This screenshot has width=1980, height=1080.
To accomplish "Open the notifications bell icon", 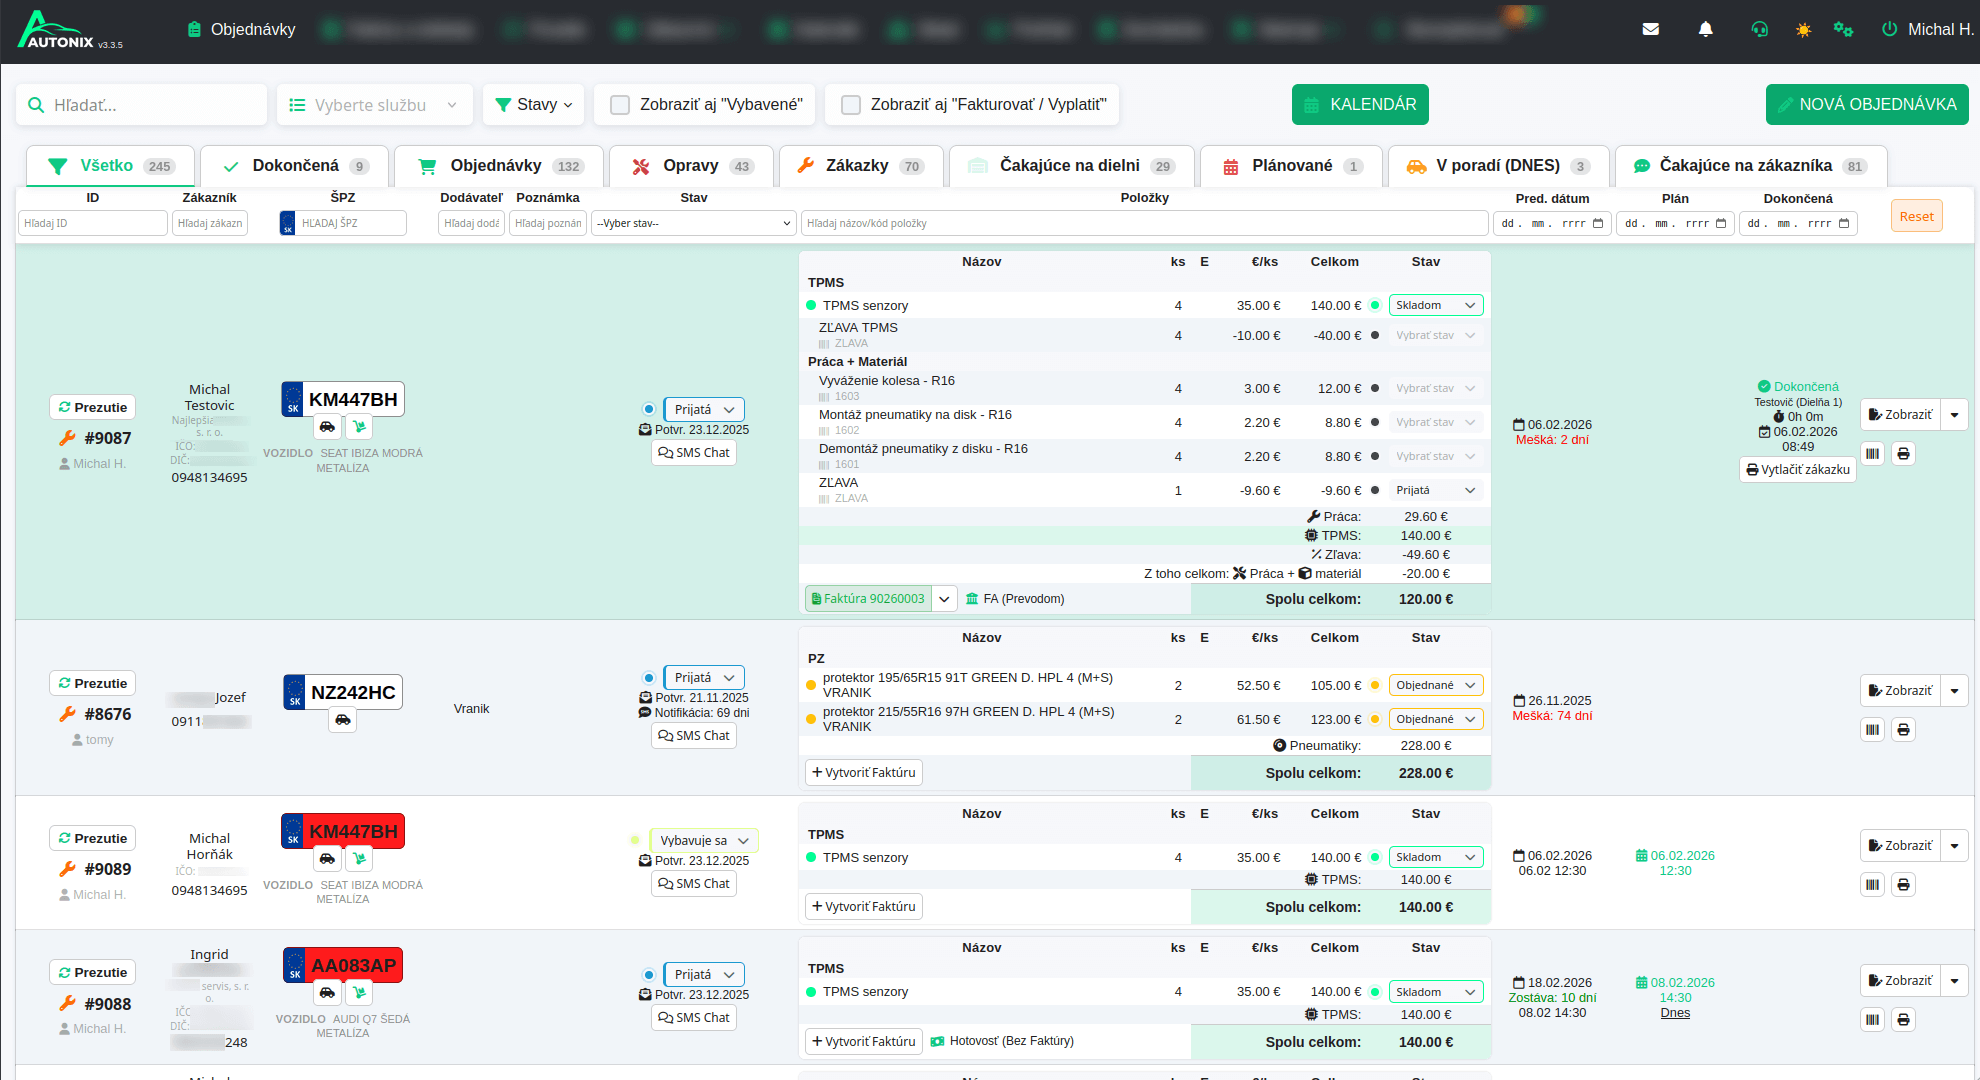I will [1706, 29].
